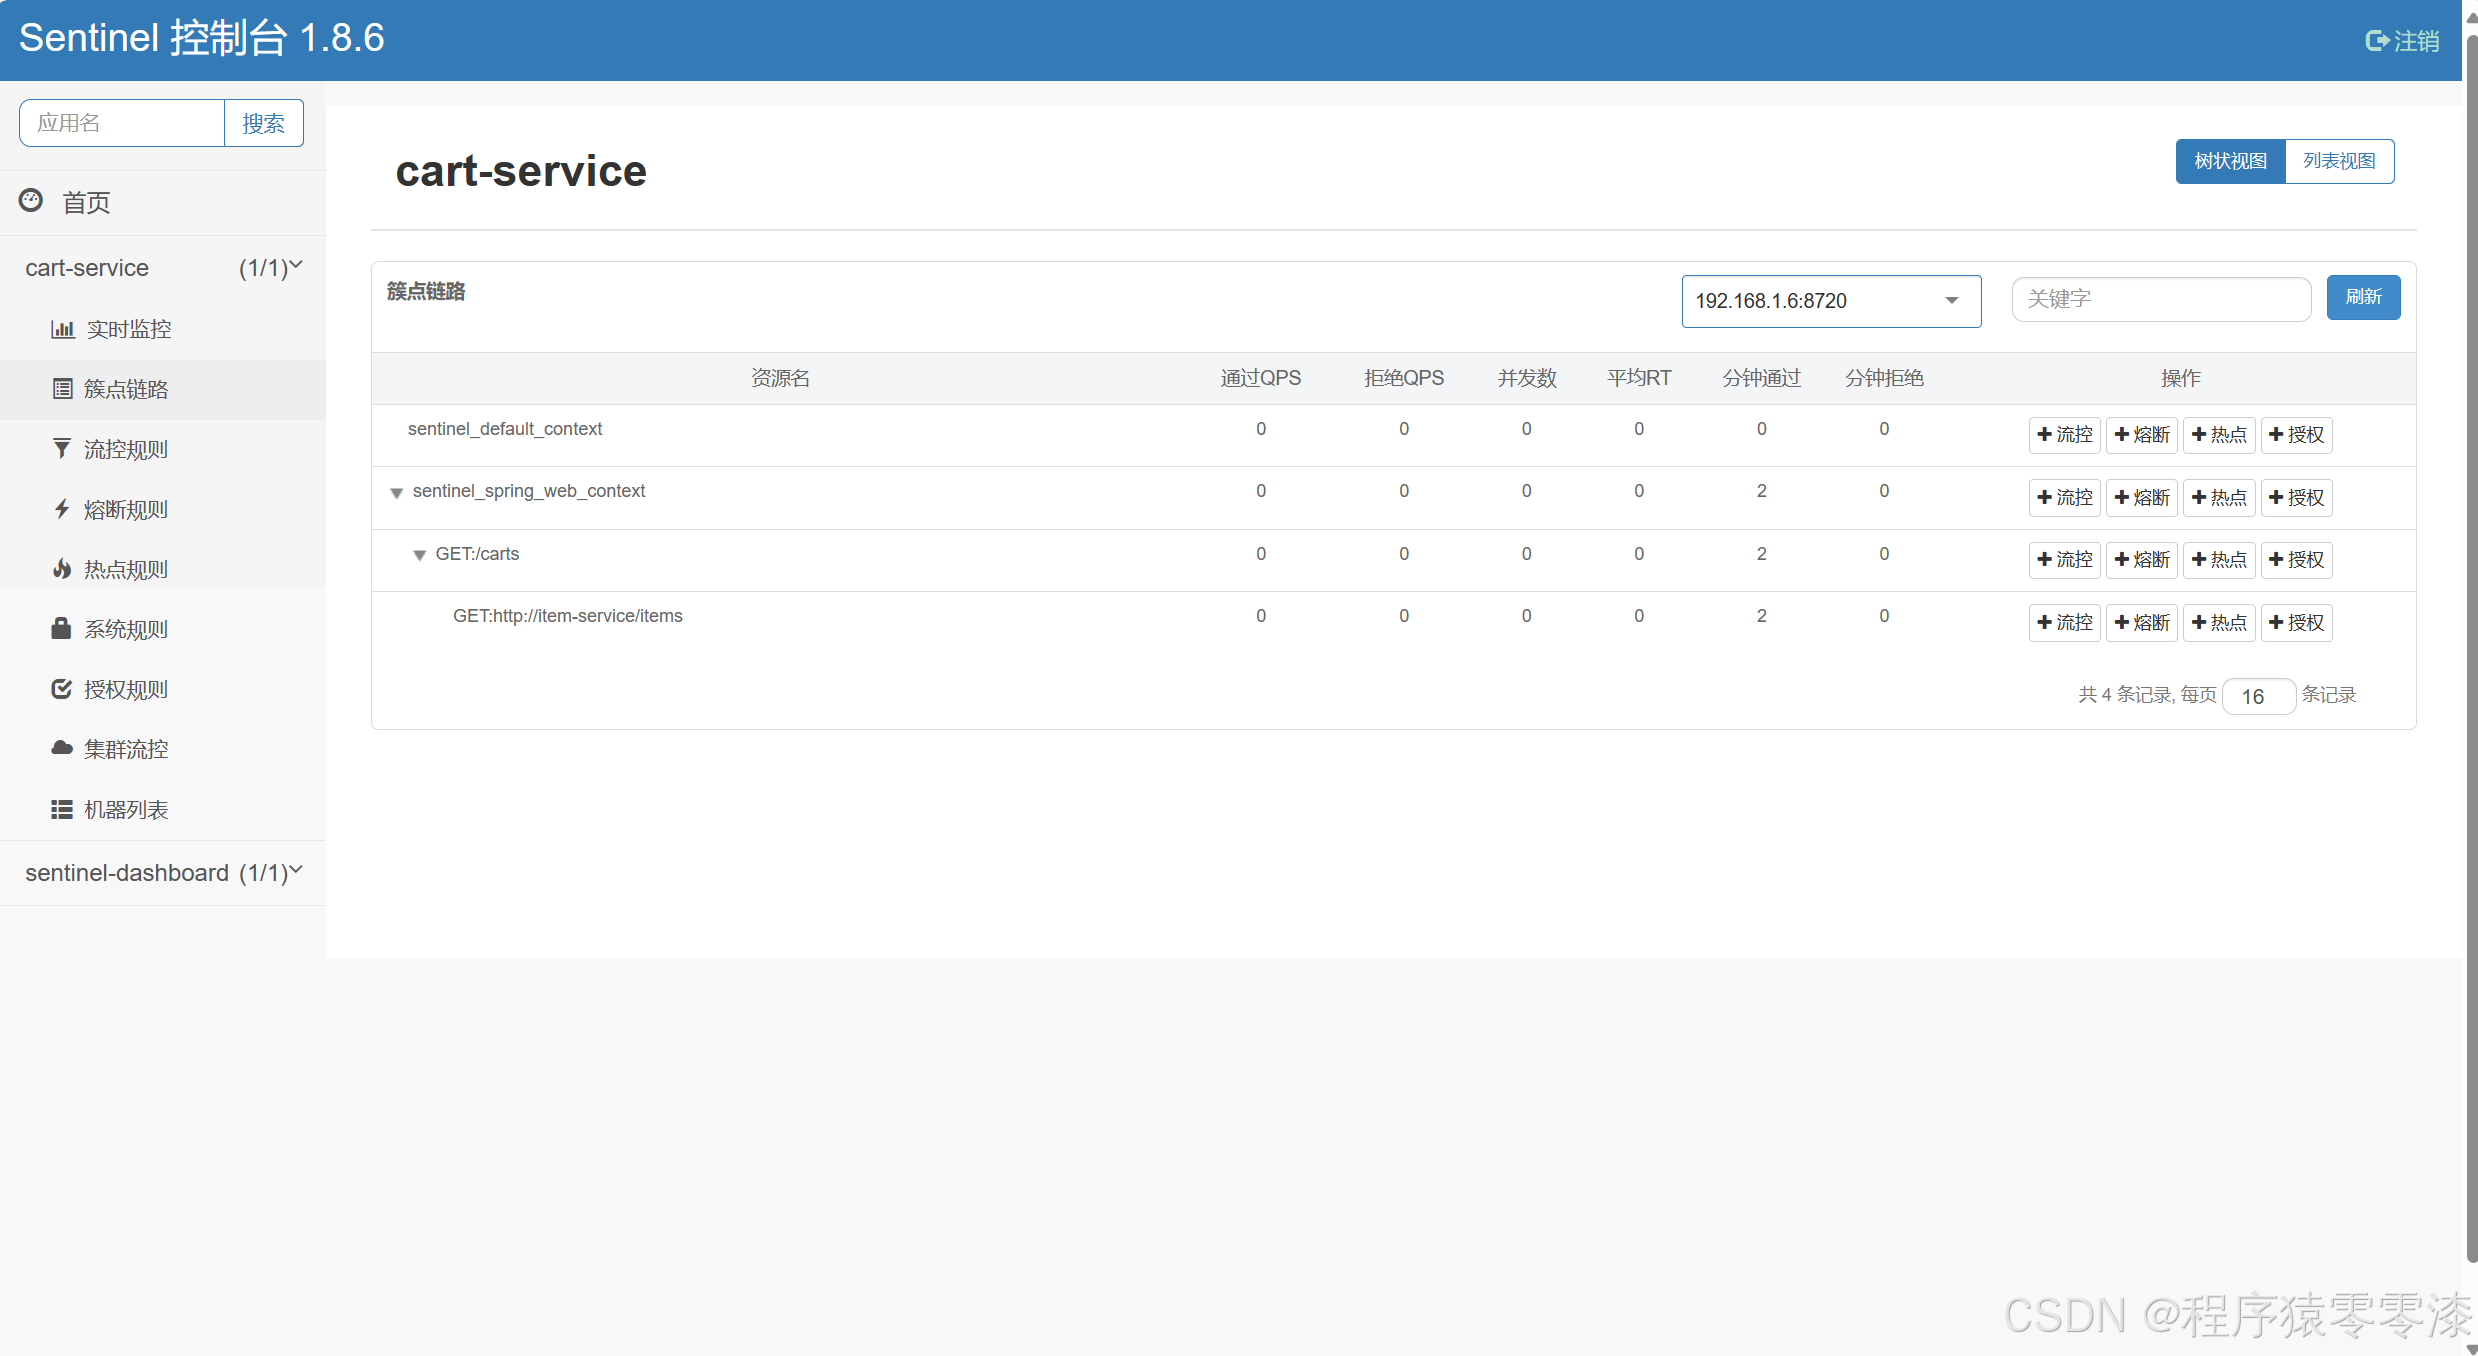This screenshot has height=1356, width=2478.
Task: Open 实时监控 via its bar-chart icon
Action: [63, 329]
